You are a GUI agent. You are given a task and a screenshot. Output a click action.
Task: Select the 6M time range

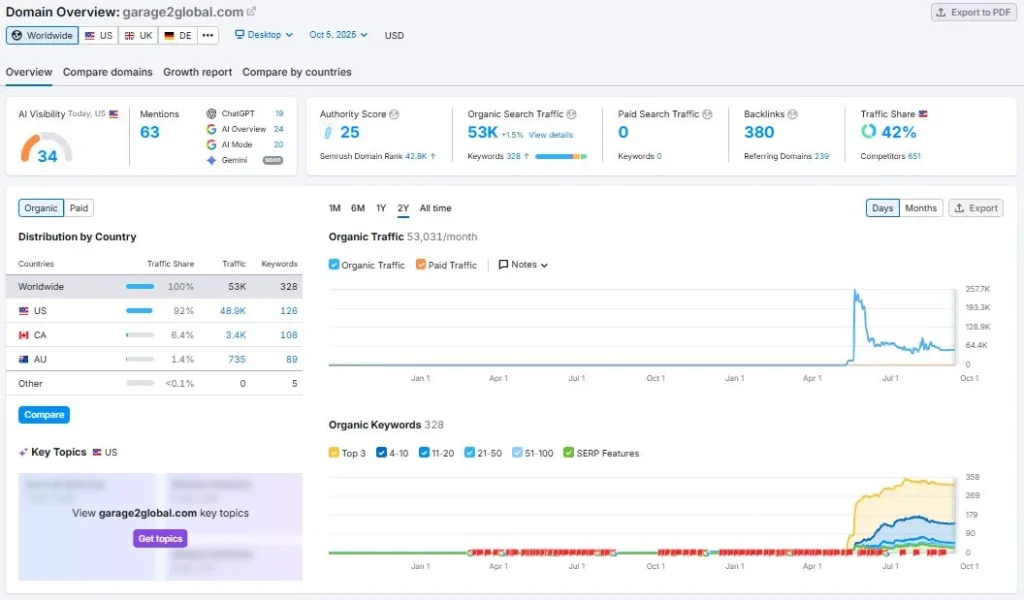tap(358, 208)
